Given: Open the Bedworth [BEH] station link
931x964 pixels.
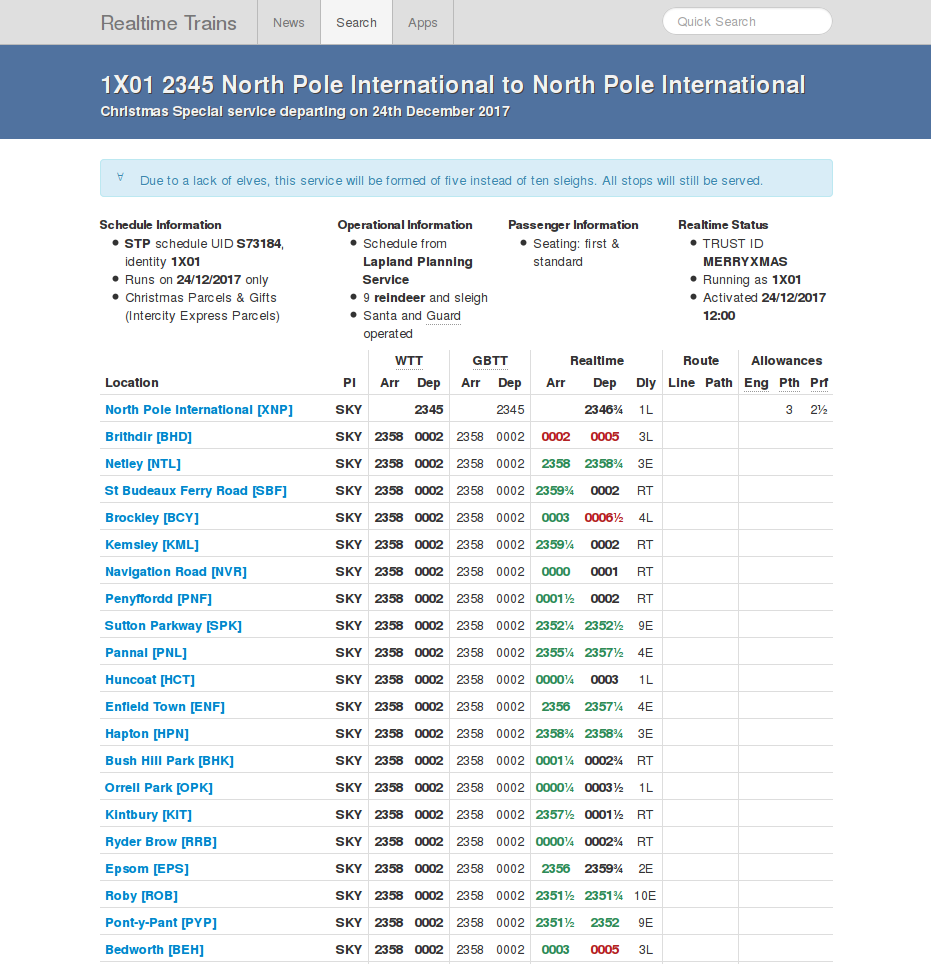Looking at the screenshot, I should pyautogui.click(x=154, y=950).
